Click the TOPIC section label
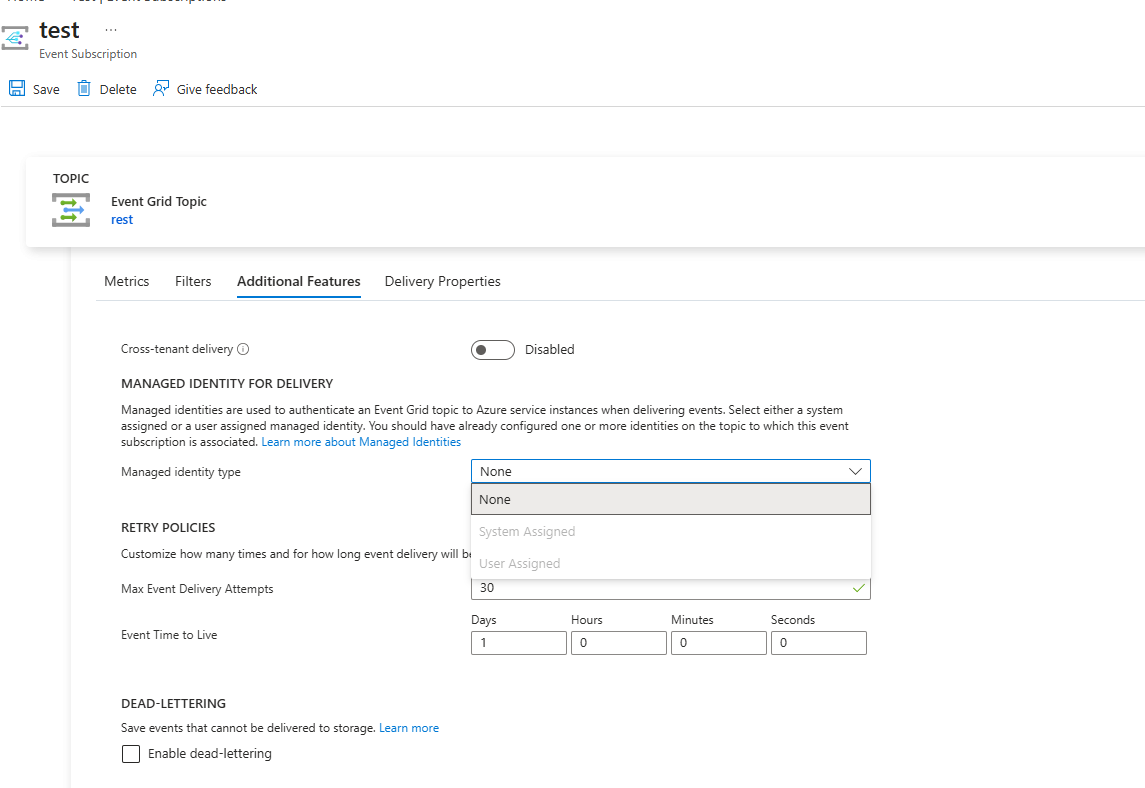The width and height of the screenshot is (1145, 788). pos(71,178)
